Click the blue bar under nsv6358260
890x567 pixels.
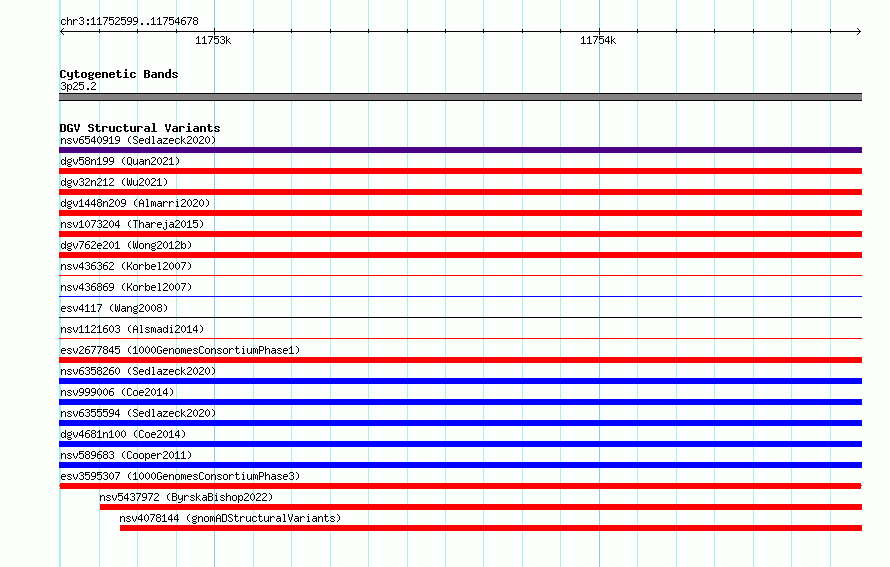[x=460, y=381]
